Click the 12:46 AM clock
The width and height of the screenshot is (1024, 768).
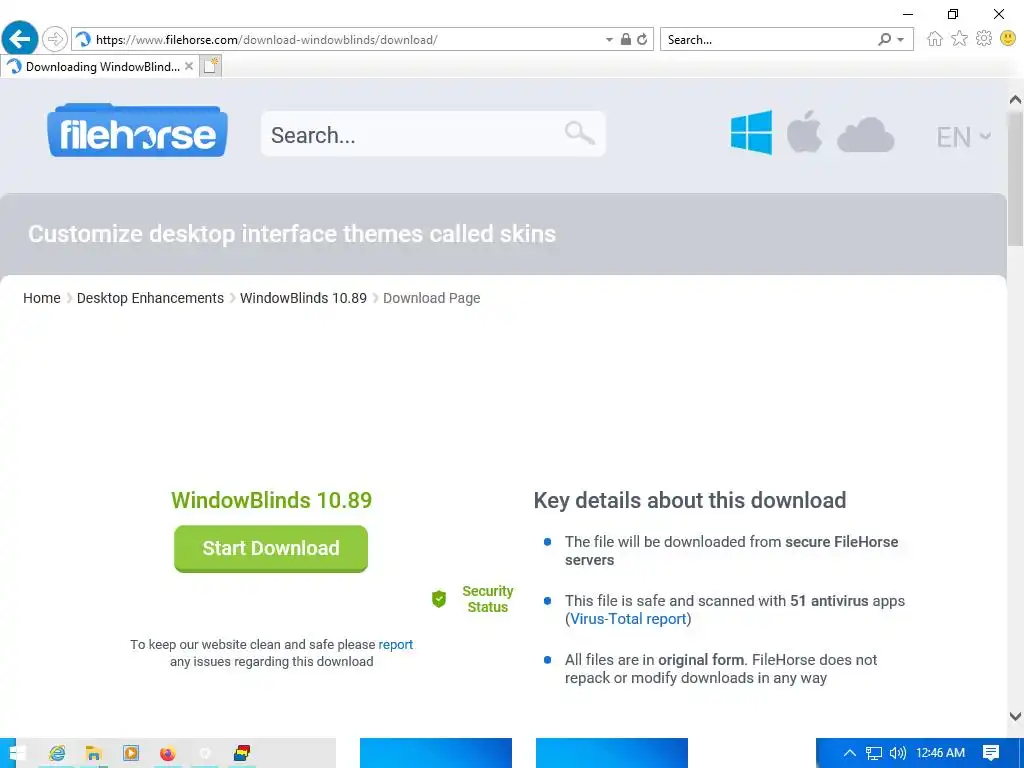click(940, 753)
